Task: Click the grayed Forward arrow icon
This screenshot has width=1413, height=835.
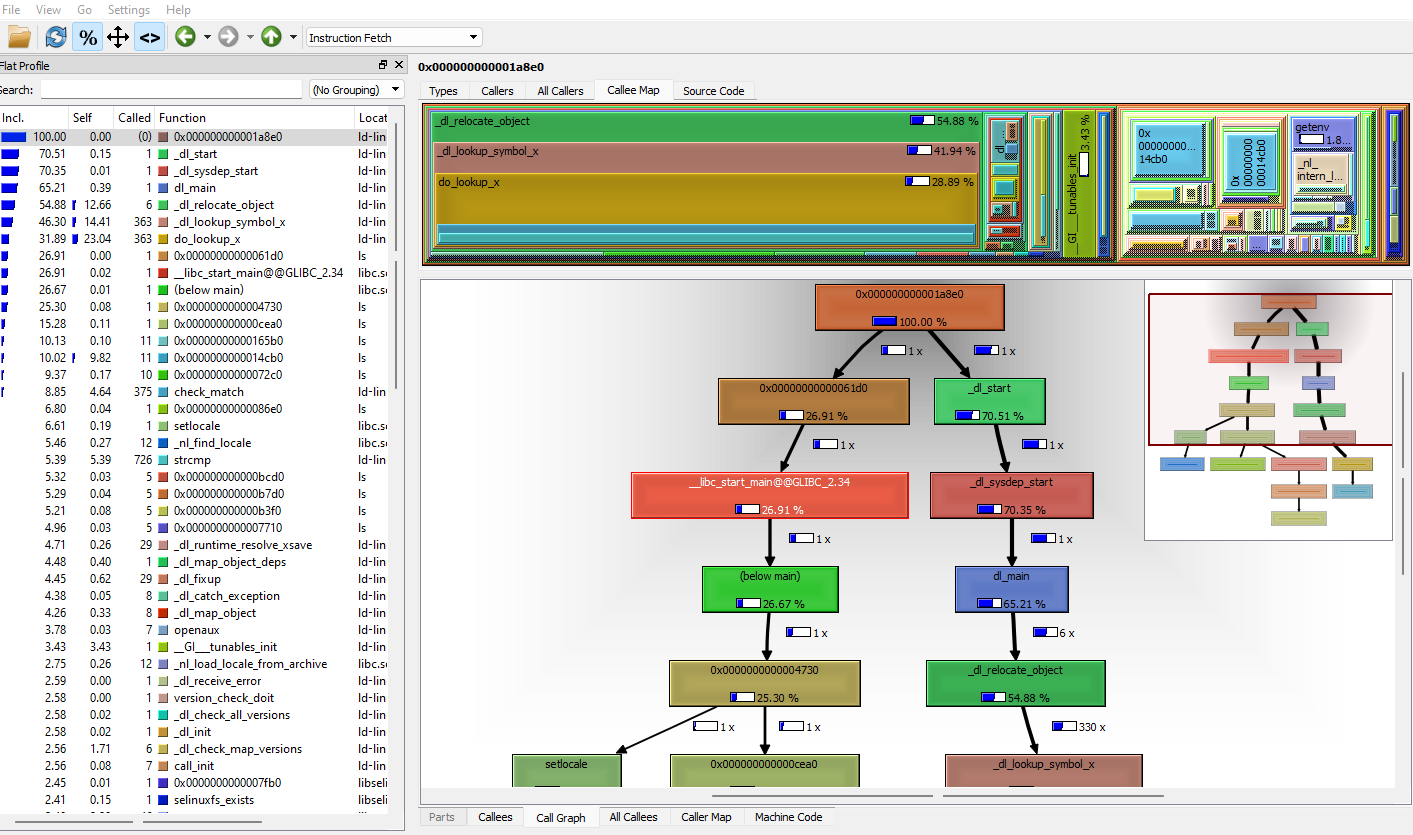Action: (x=228, y=37)
